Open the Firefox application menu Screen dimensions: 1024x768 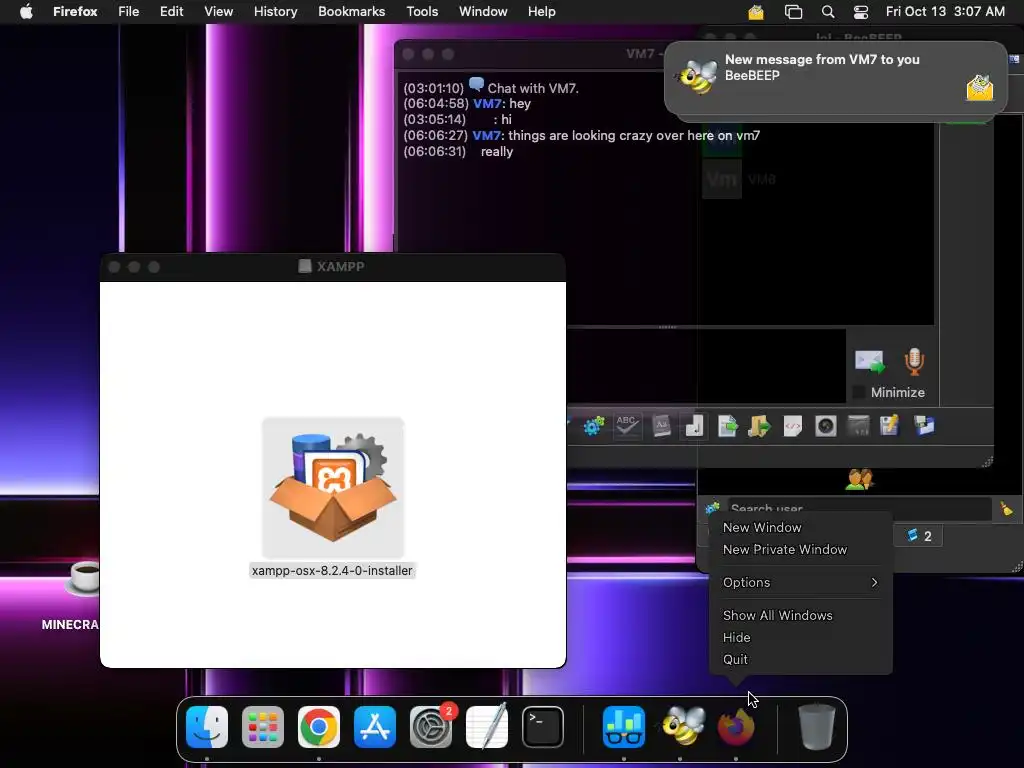(x=75, y=12)
